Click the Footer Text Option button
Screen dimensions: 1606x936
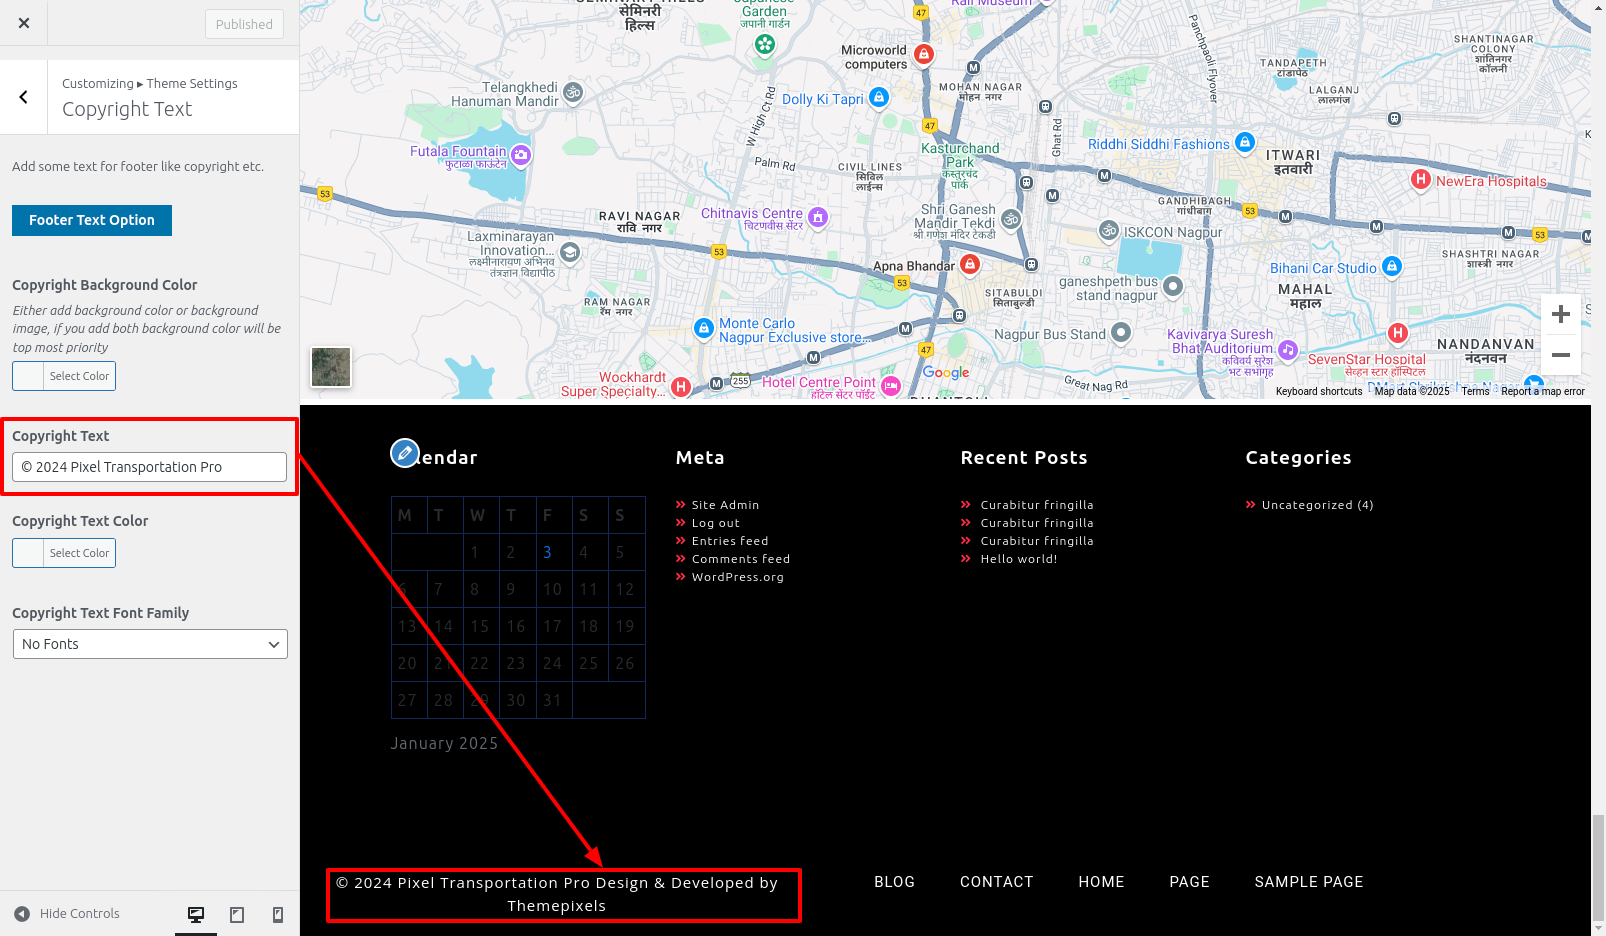tap(92, 220)
